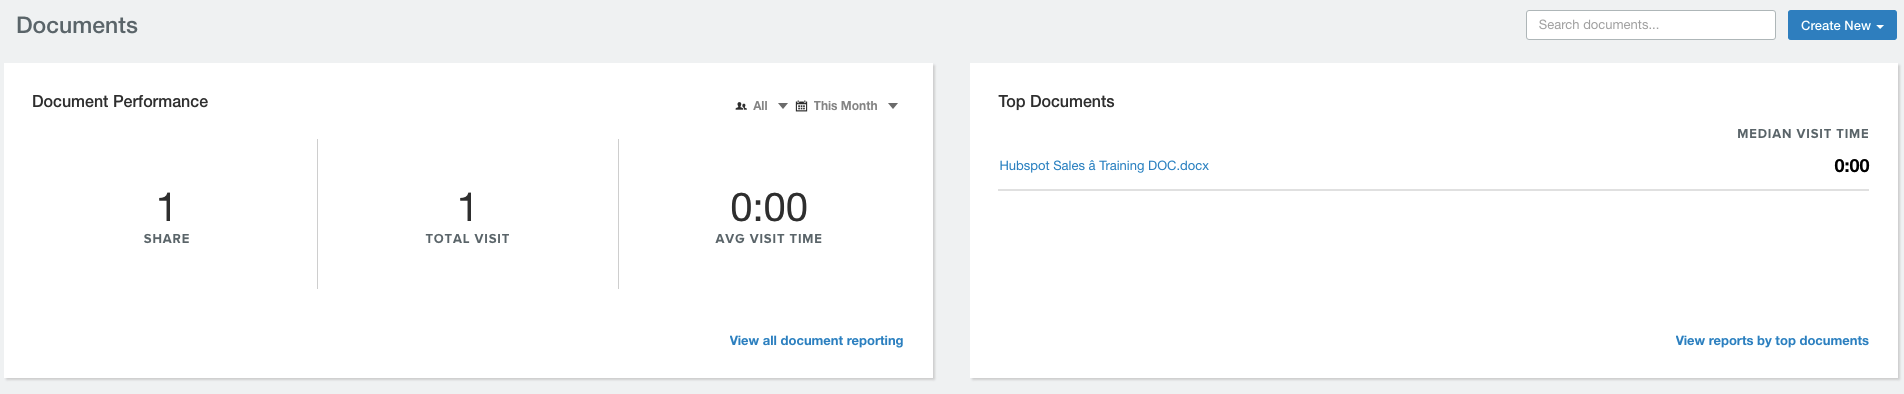Click the TOTAL VISIT label
The image size is (1904, 394).
tap(468, 239)
